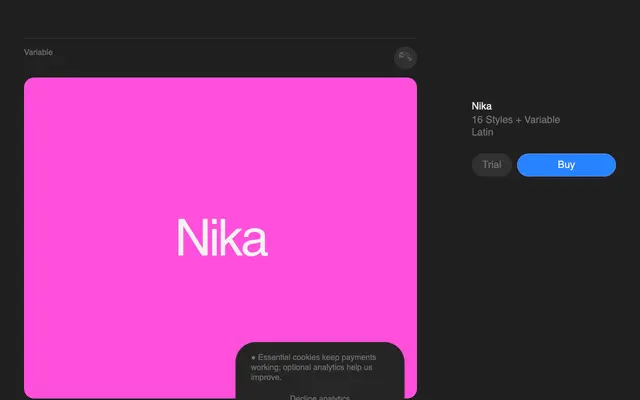Click the Nika font family title
This screenshot has width=640, height=400.
pos(482,106)
